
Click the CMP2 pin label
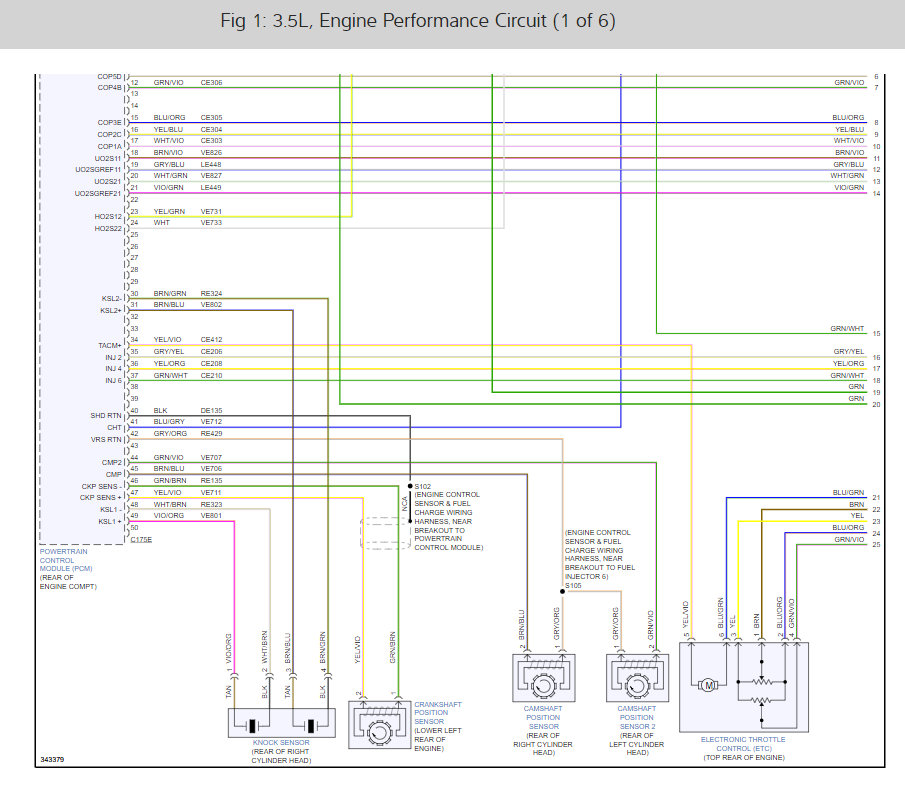pos(112,462)
